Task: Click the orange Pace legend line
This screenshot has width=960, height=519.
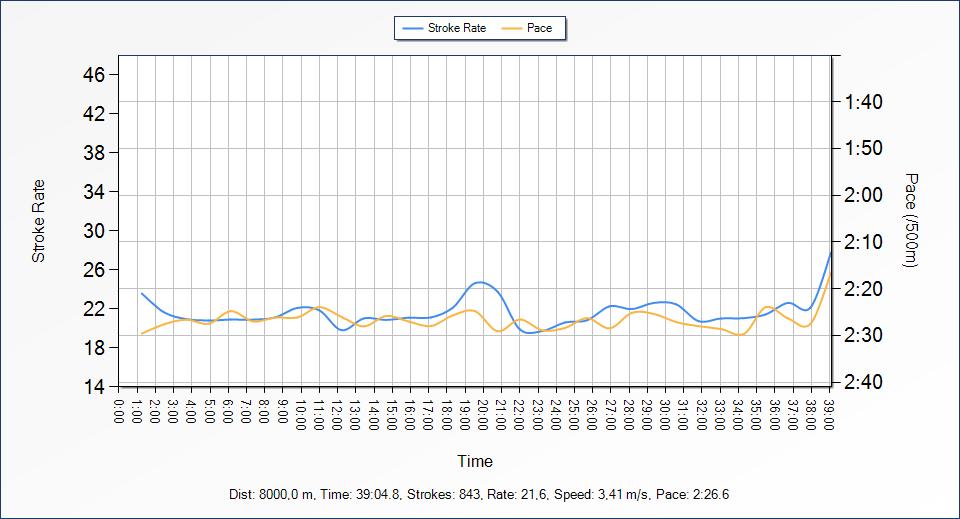Action: pos(511,29)
